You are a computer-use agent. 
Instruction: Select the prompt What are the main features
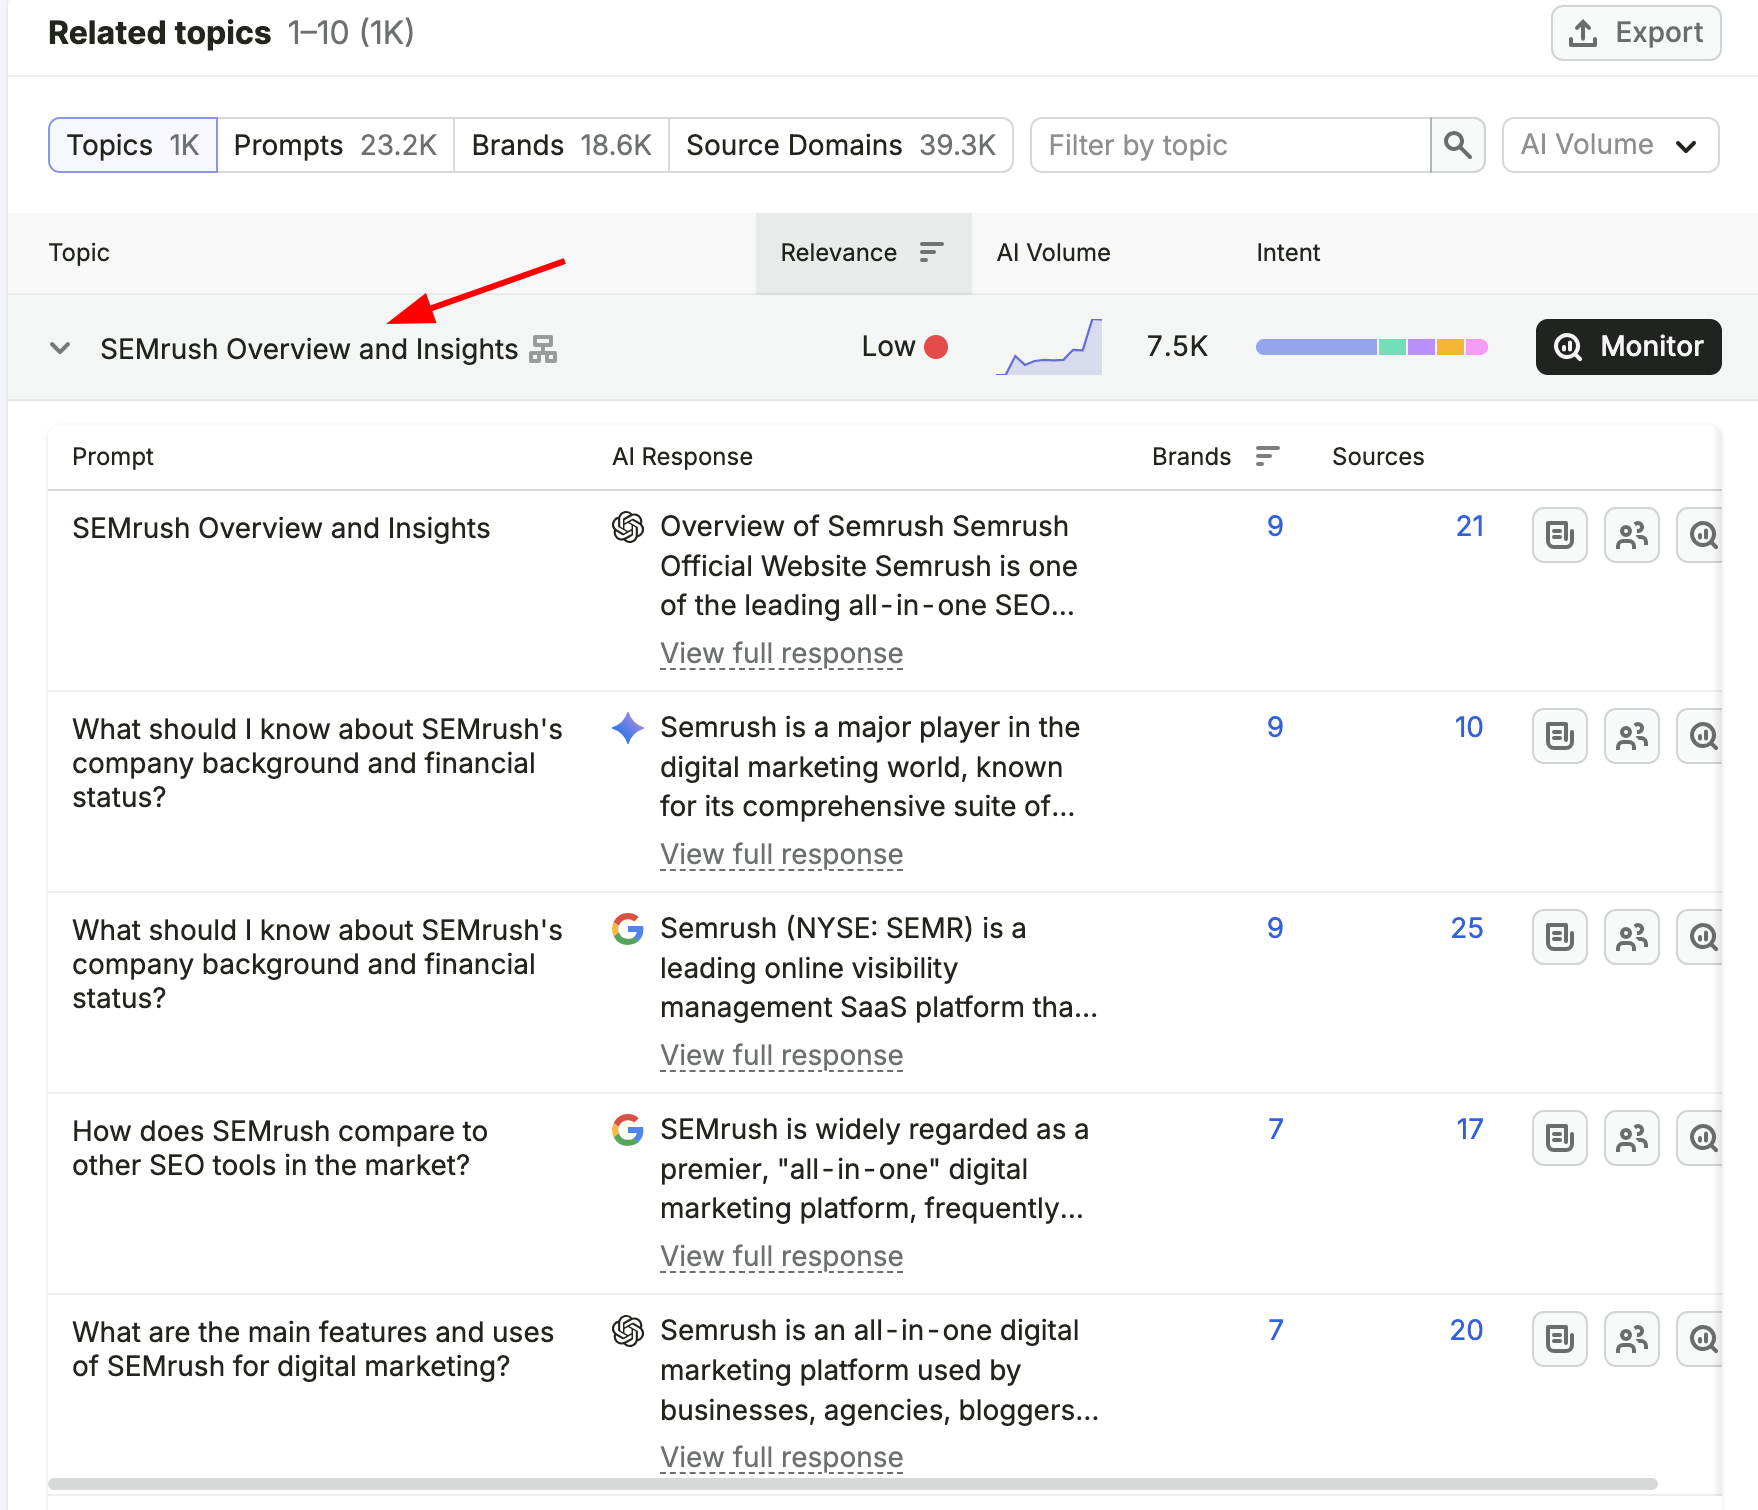click(313, 1349)
